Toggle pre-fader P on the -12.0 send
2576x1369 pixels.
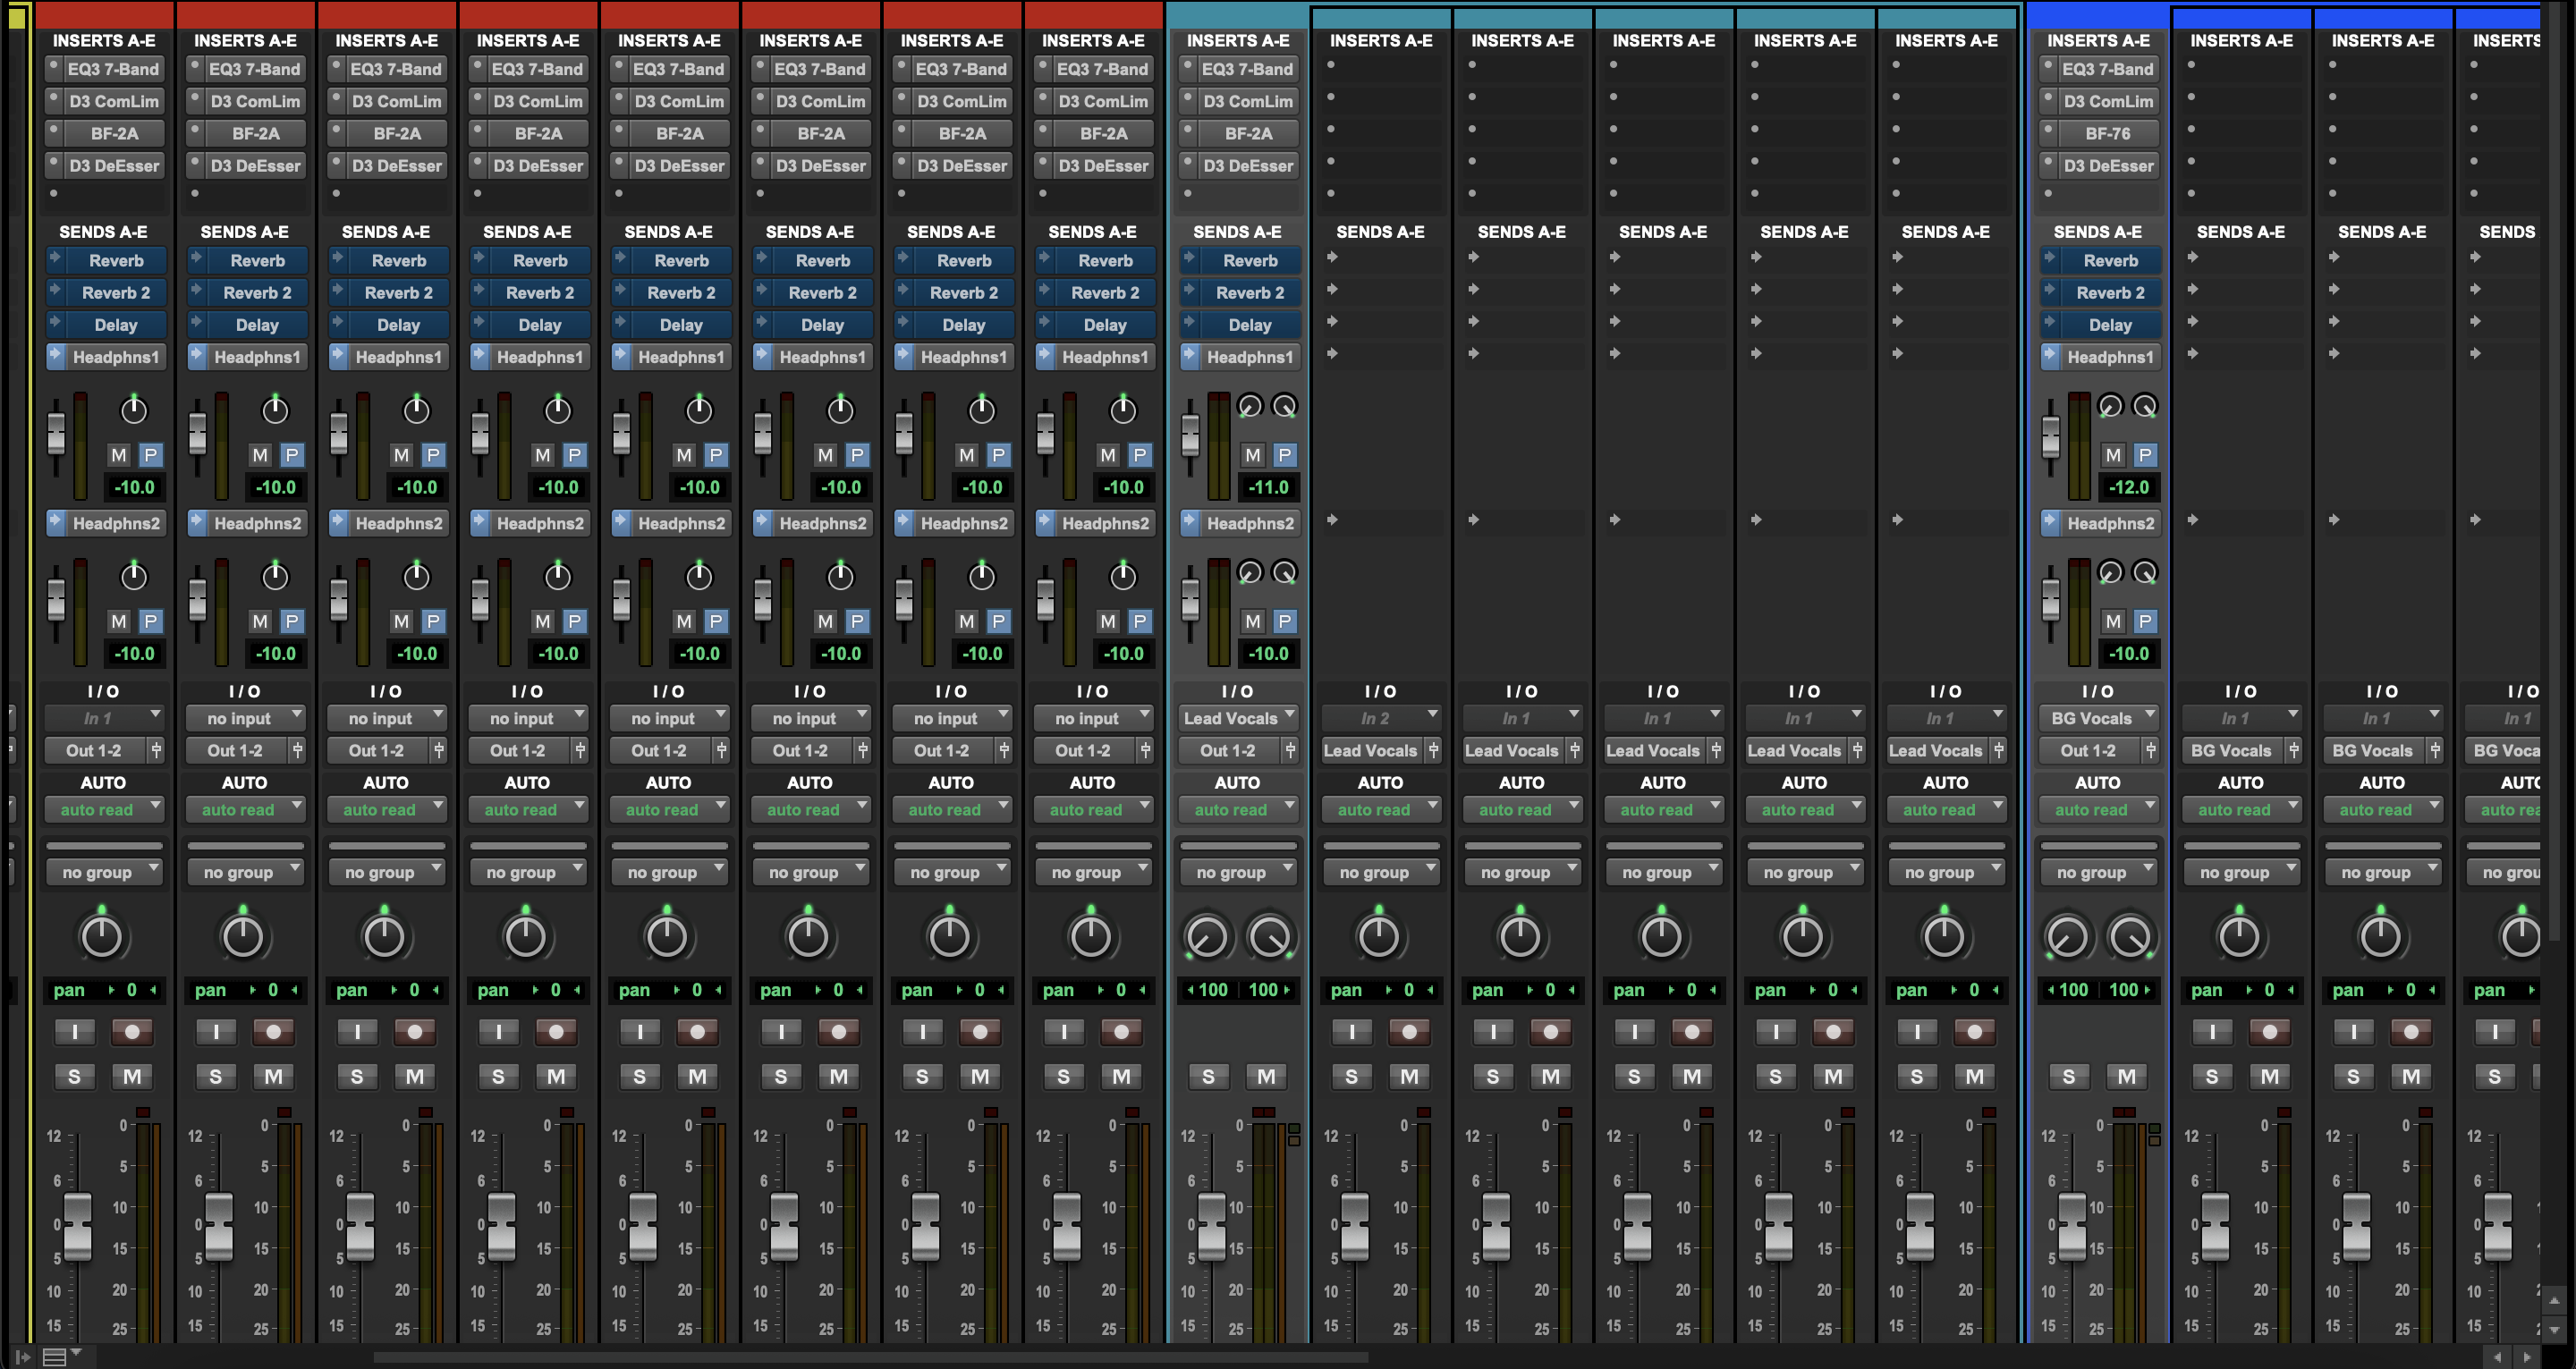click(x=2145, y=455)
